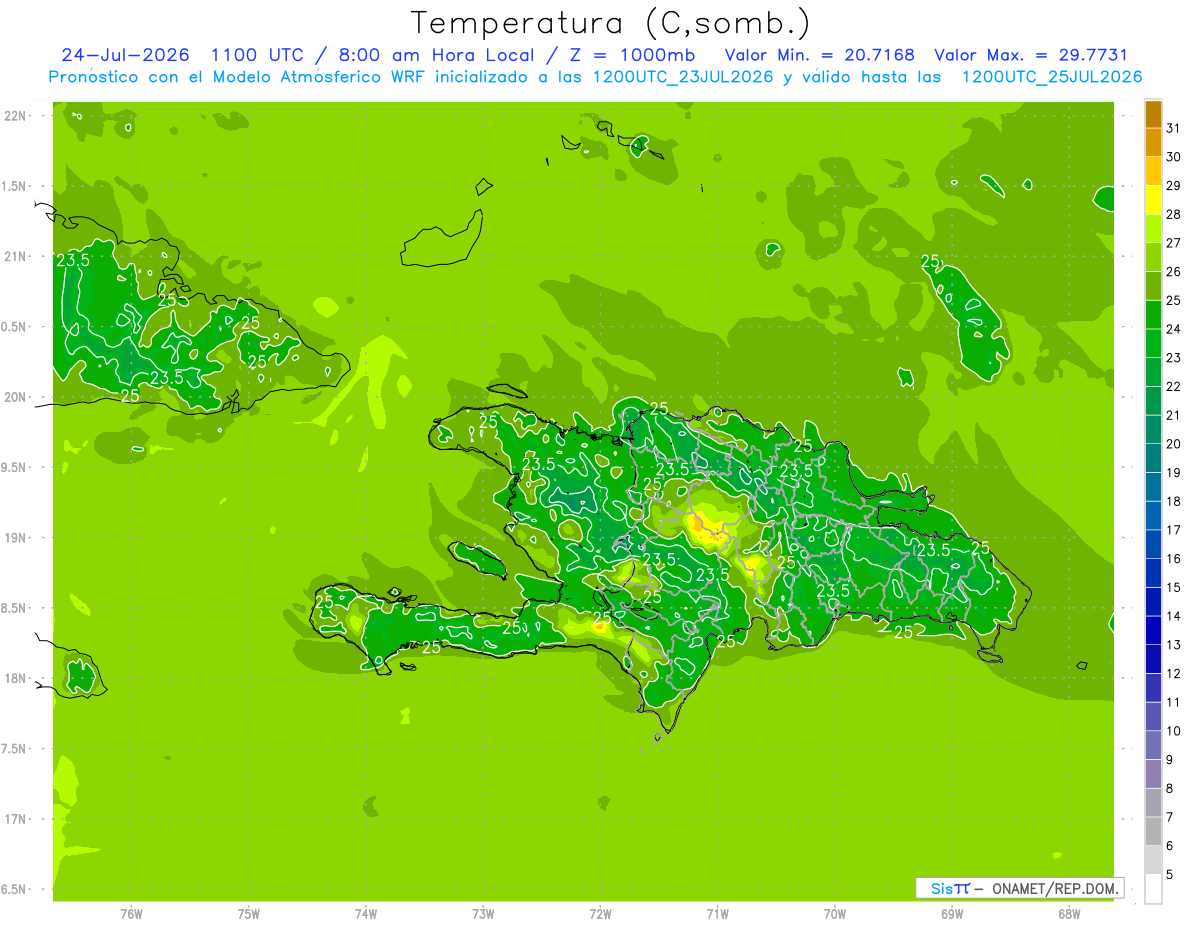The image size is (1200, 927).
Task: Click the '23' value on the color legend
Action: (x=1173, y=358)
